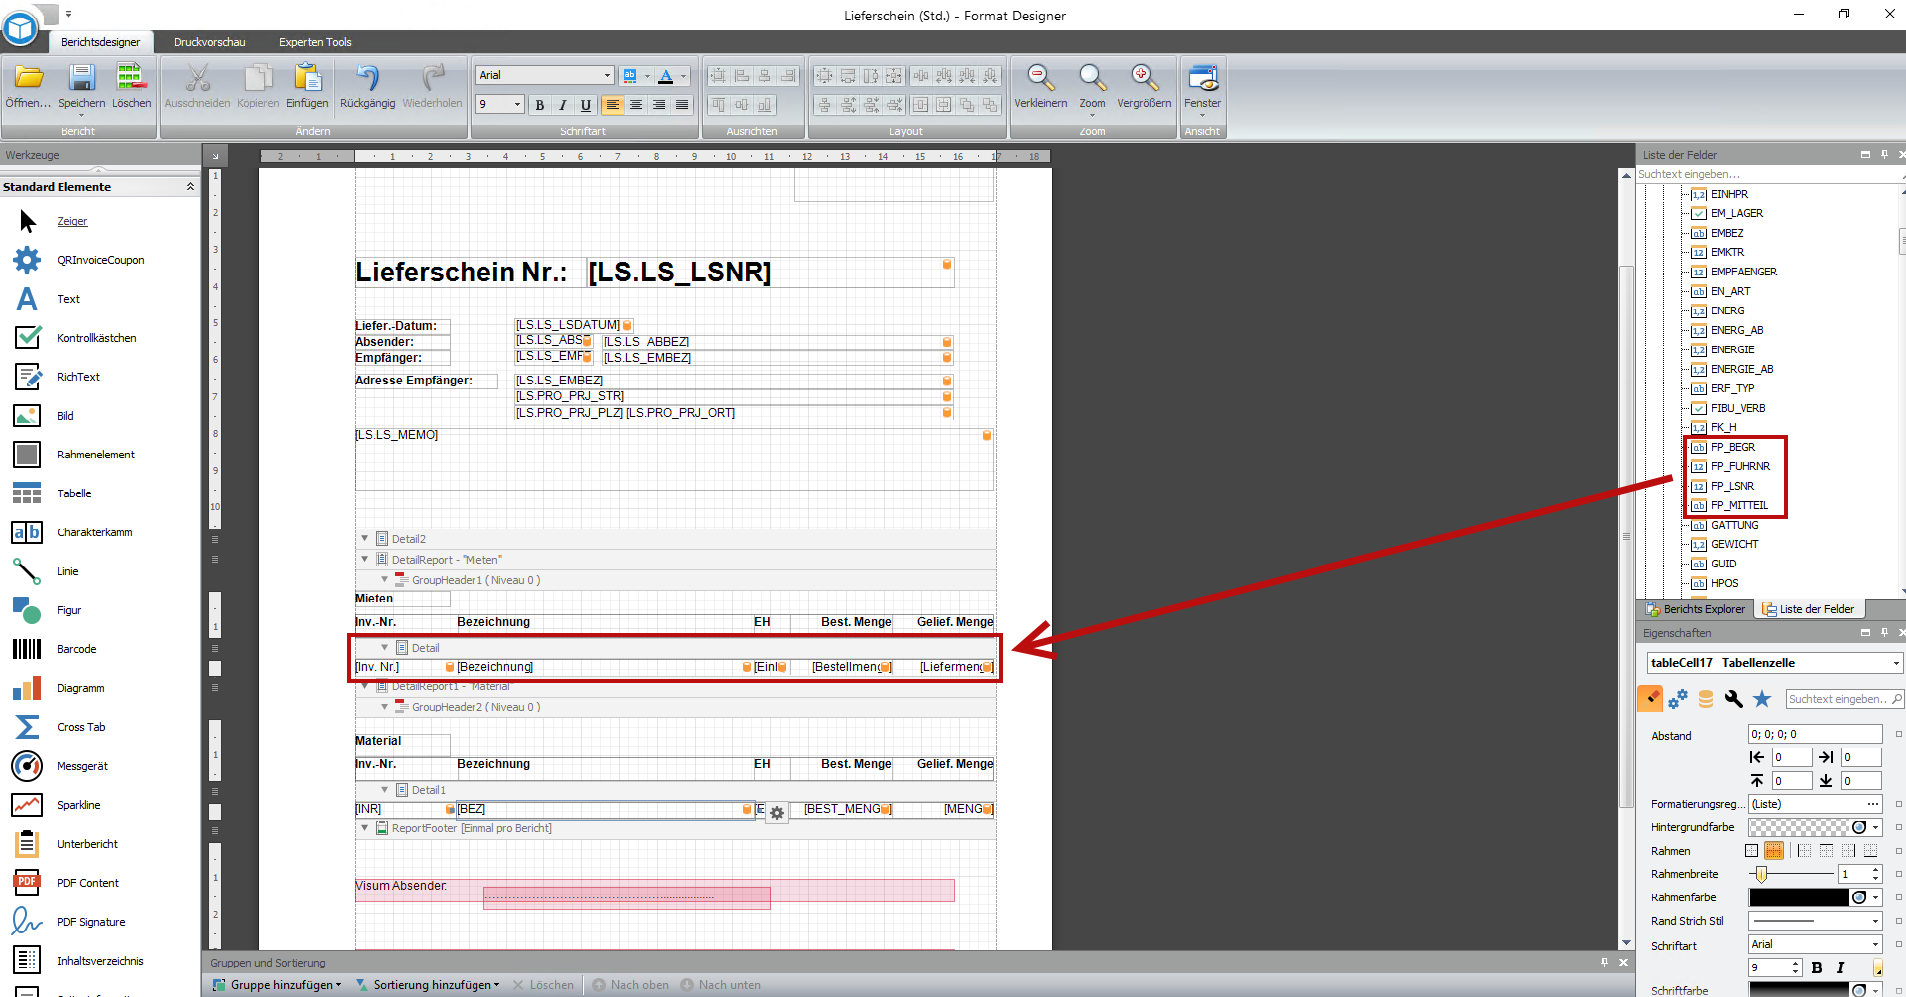Viewport: 1906px width, 997px height.
Task: Open the Experten Tools tab
Action: pos(315,42)
